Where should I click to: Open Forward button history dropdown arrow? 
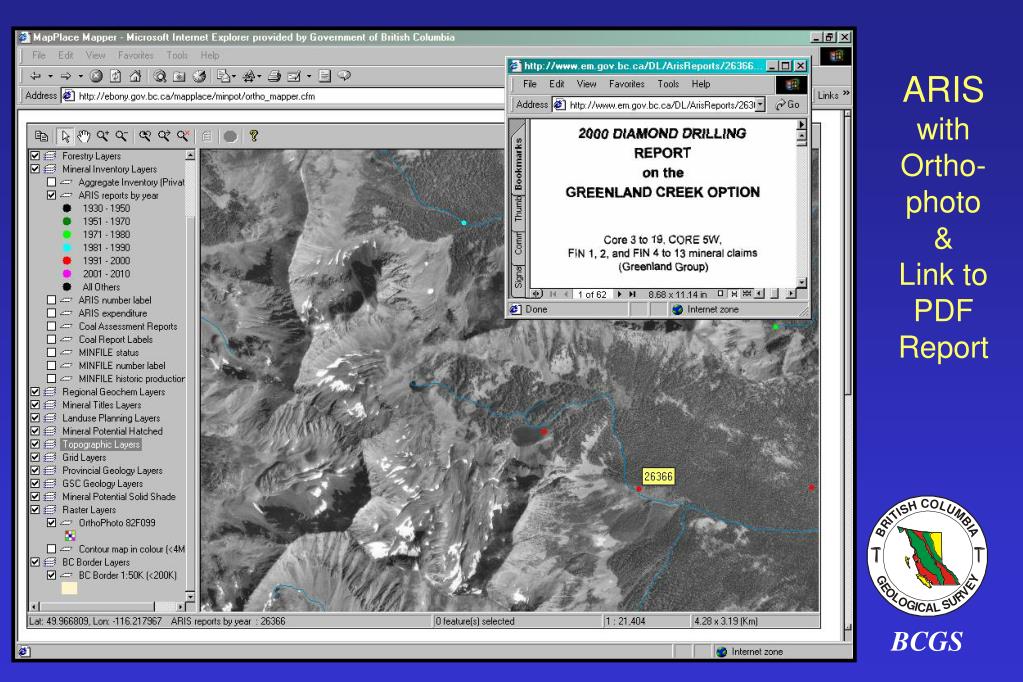80,76
